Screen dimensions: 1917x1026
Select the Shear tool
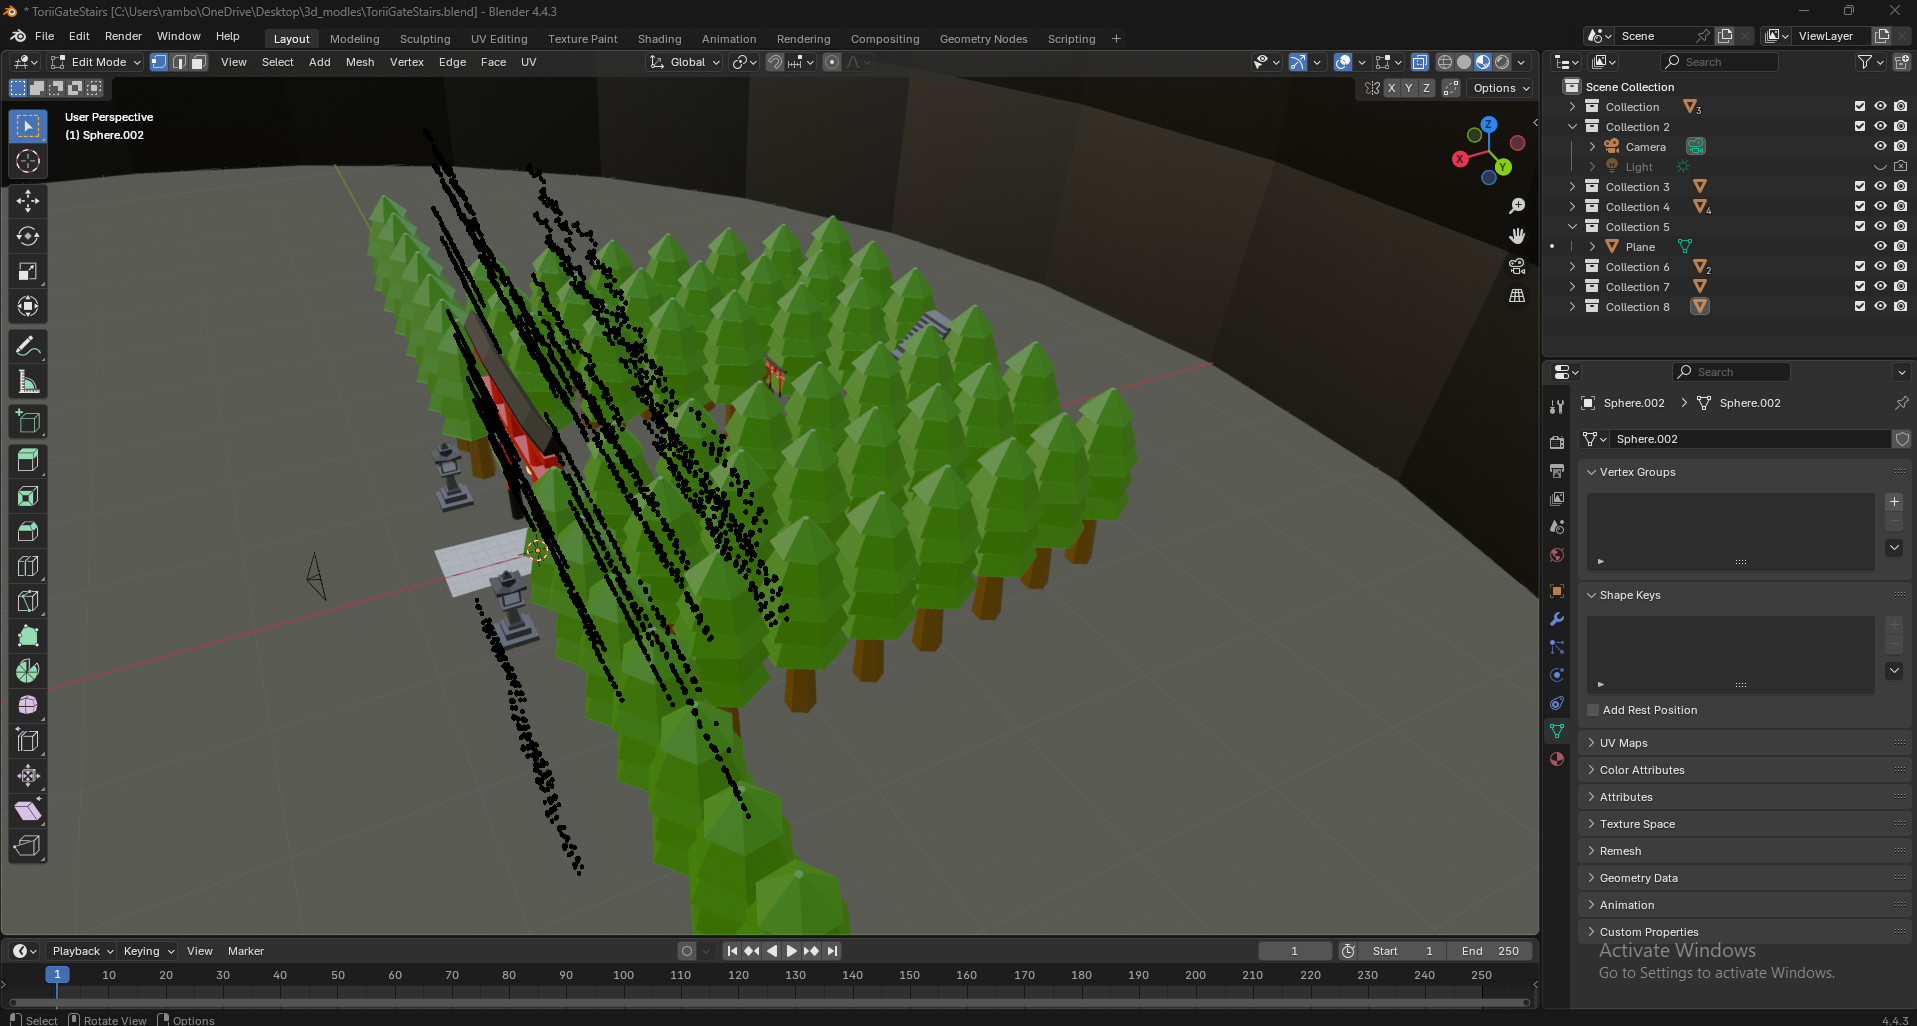click(28, 811)
